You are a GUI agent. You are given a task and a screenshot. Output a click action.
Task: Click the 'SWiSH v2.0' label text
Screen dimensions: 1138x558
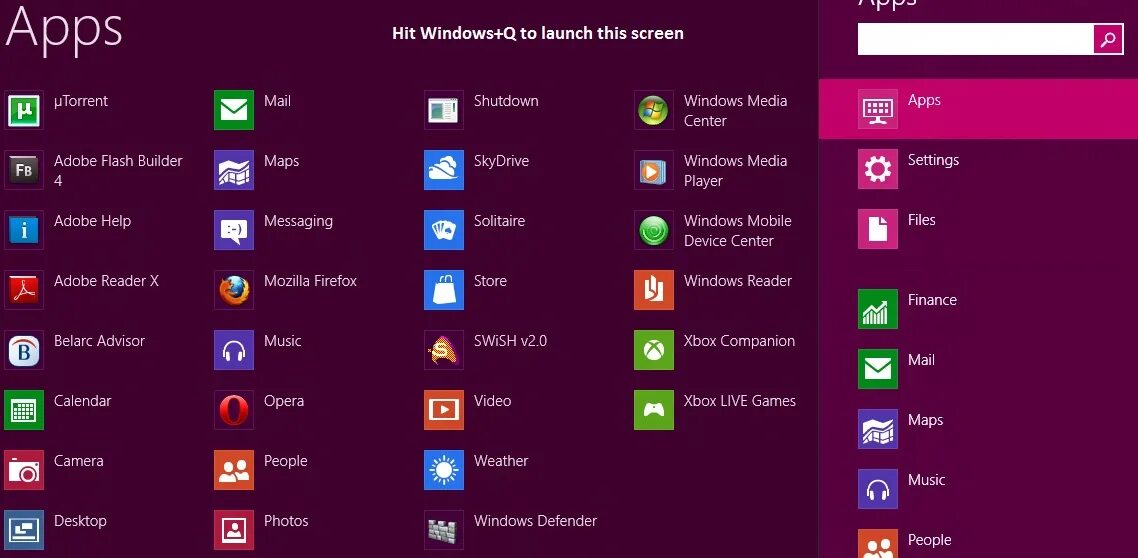click(x=510, y=341)
